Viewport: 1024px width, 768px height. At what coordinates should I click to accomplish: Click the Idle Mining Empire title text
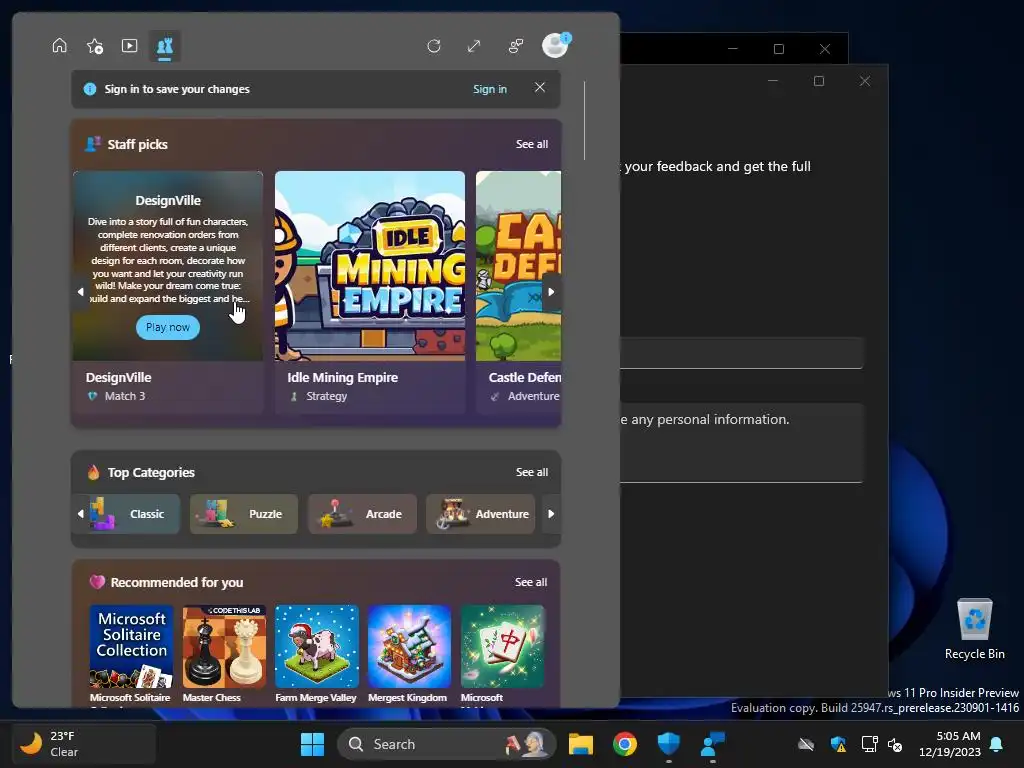[342, 377]
